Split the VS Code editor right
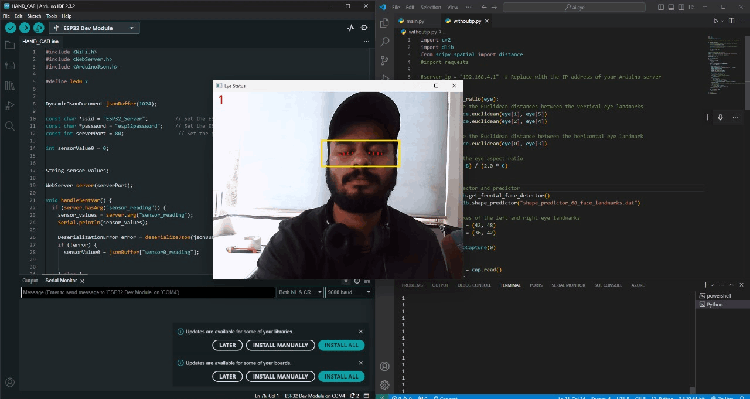 pyautogui.click(x=730, y=21)
